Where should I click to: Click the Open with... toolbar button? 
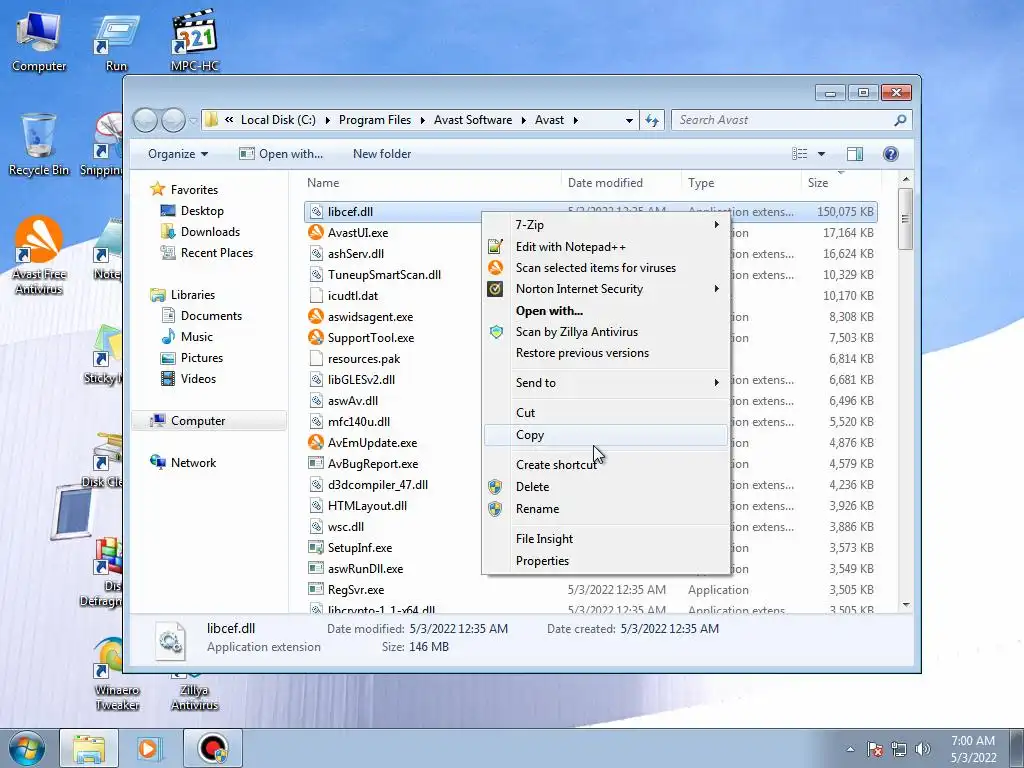click(281, 153)
